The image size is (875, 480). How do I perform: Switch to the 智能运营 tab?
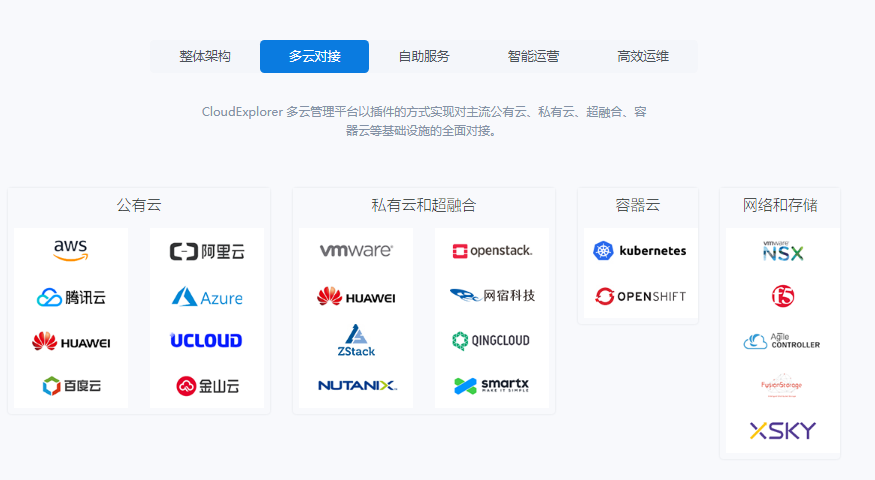pos(533,56)
